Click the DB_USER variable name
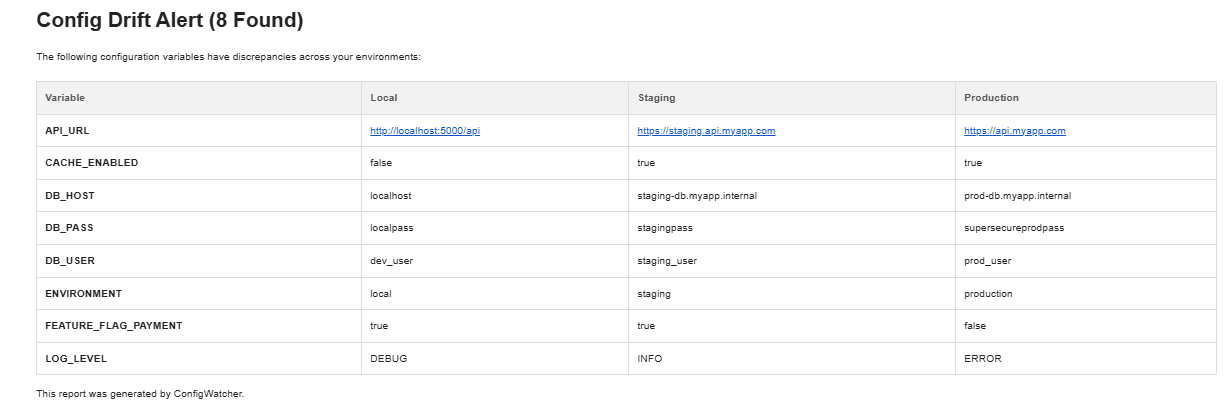 point(70,261)
